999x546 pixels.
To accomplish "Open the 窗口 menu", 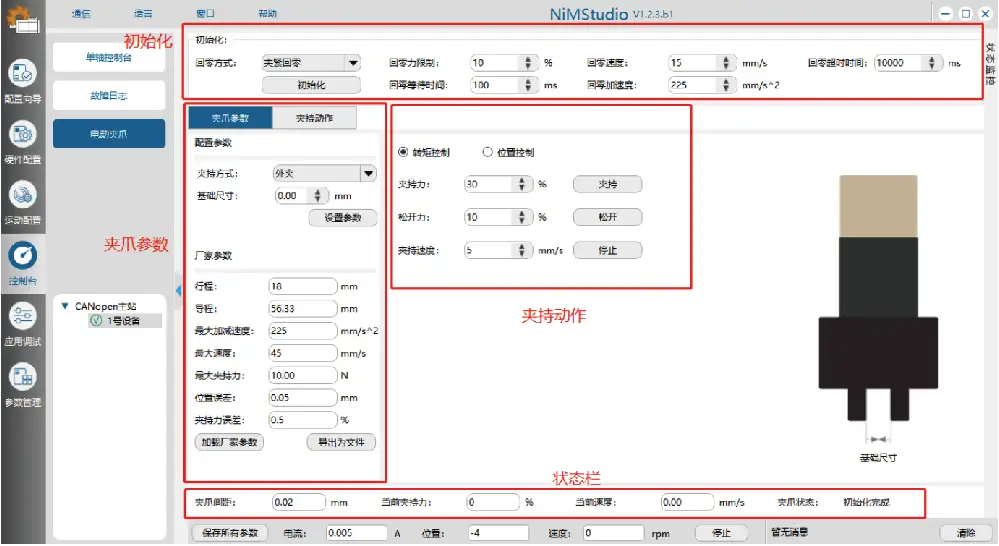I will point(205,13).
